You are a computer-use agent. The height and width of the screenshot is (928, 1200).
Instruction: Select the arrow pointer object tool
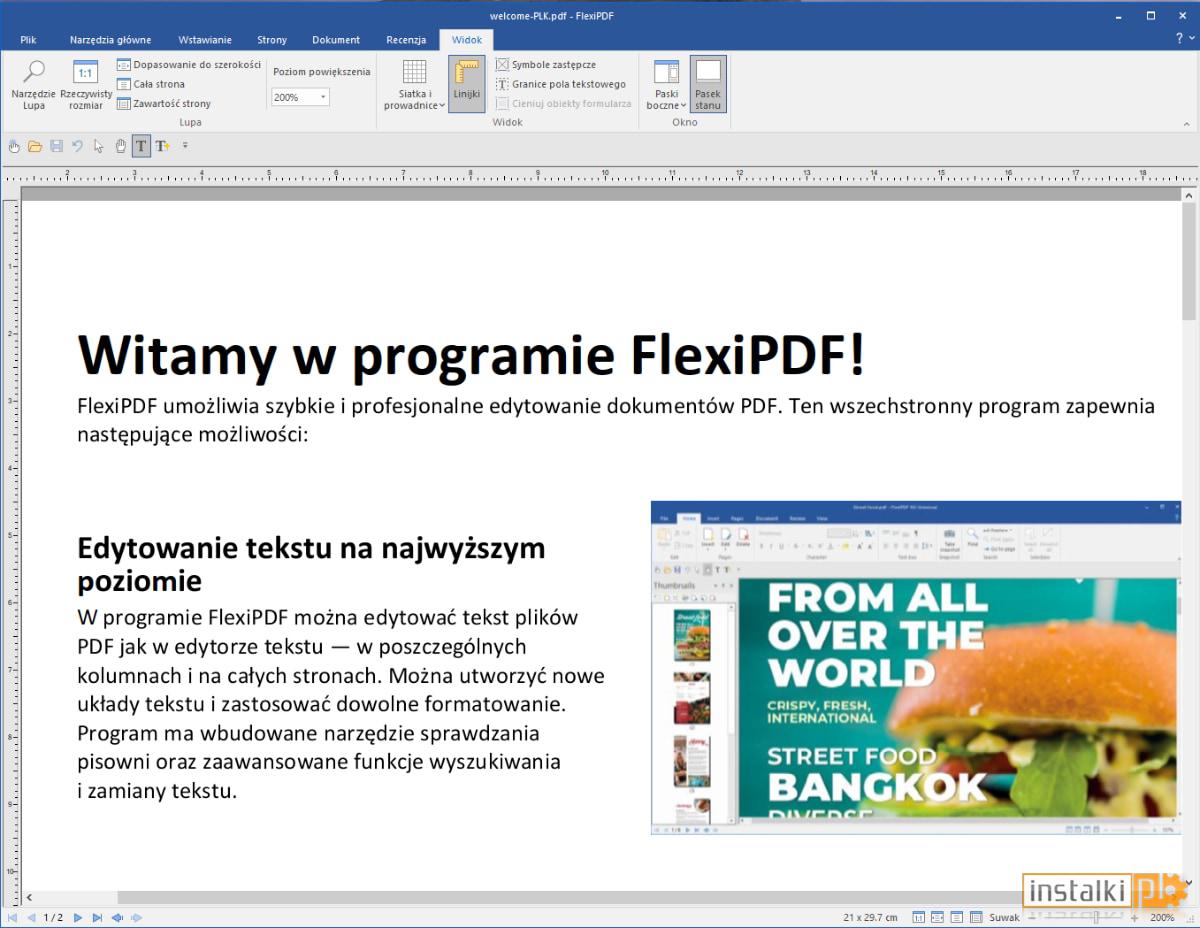(98, 146)
